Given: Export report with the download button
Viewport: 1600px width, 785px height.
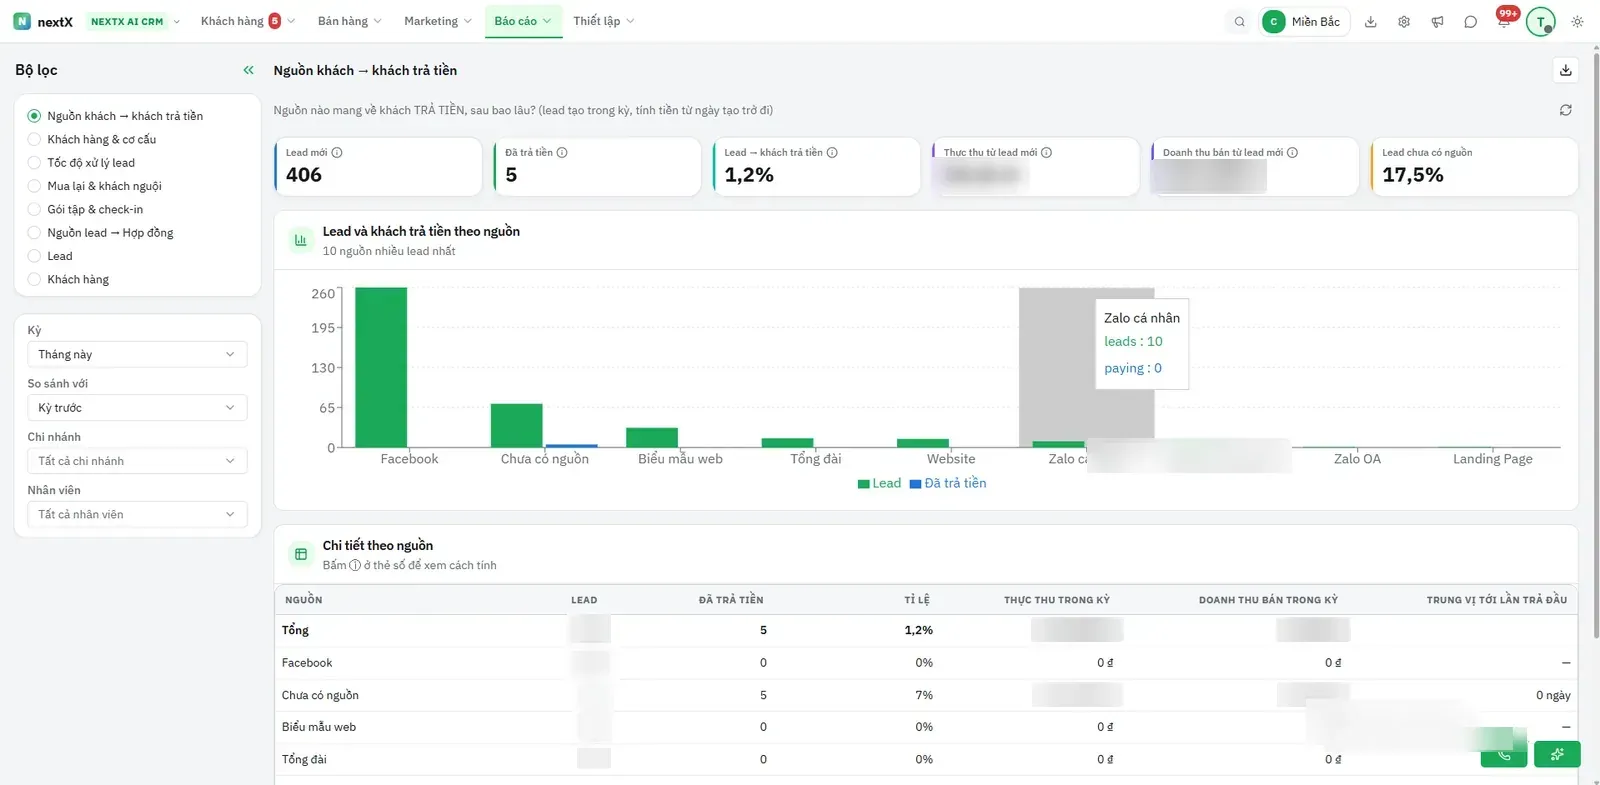Looking at the screenshot, I should tap(1566, 70).
